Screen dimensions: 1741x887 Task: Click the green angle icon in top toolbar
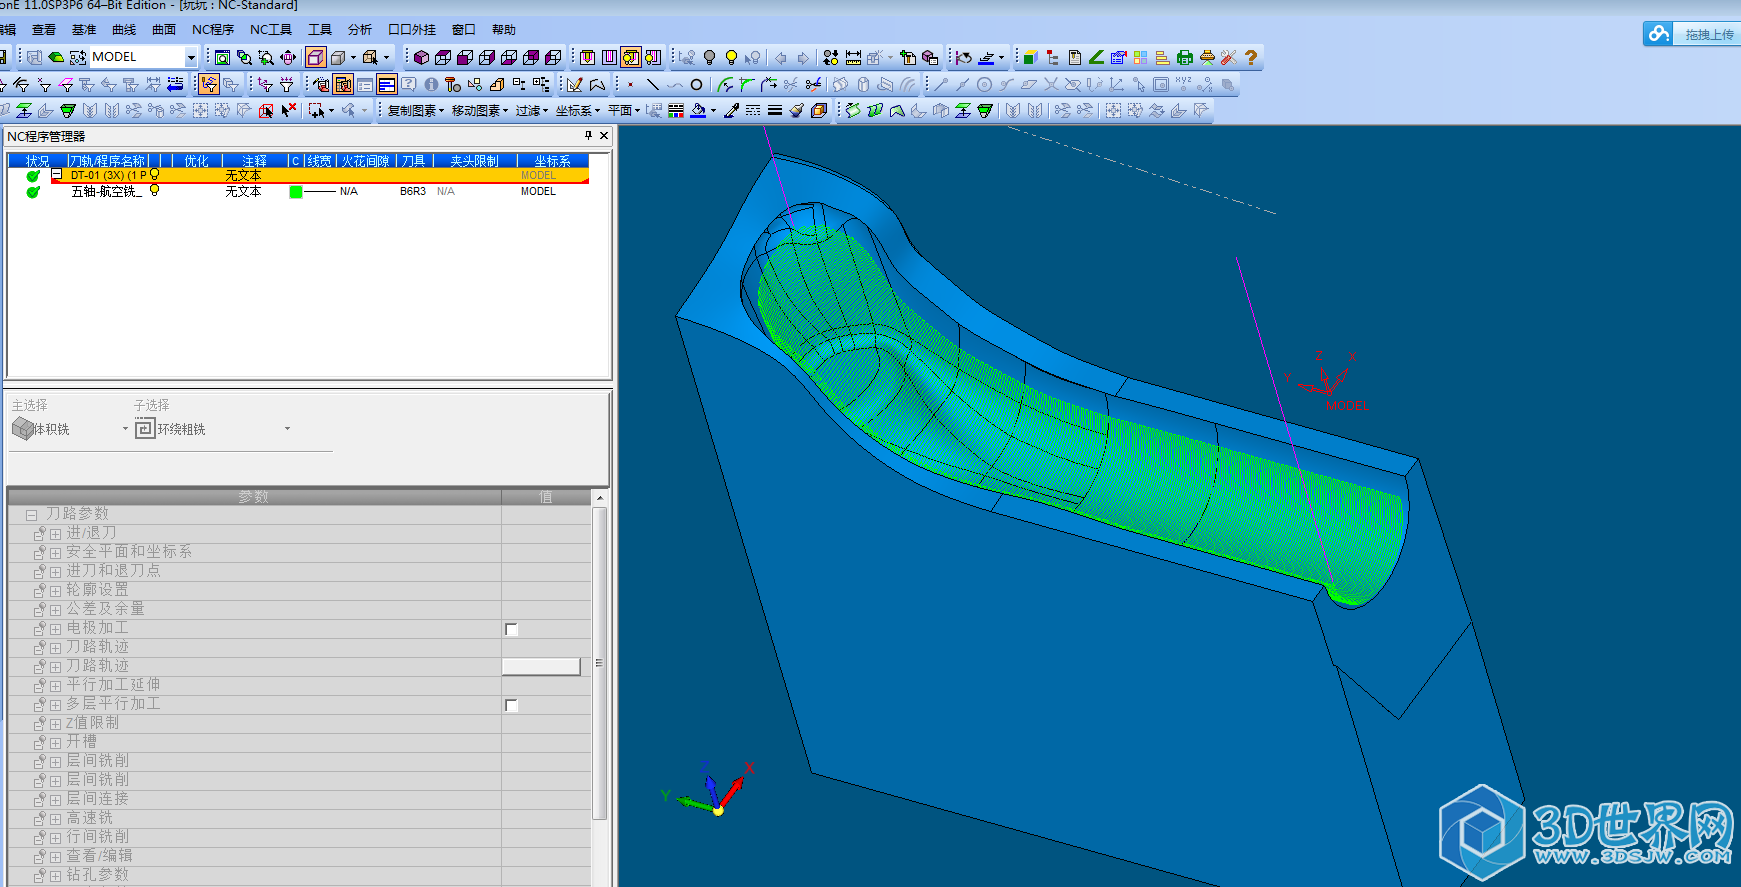click(x=1097, y=57)
